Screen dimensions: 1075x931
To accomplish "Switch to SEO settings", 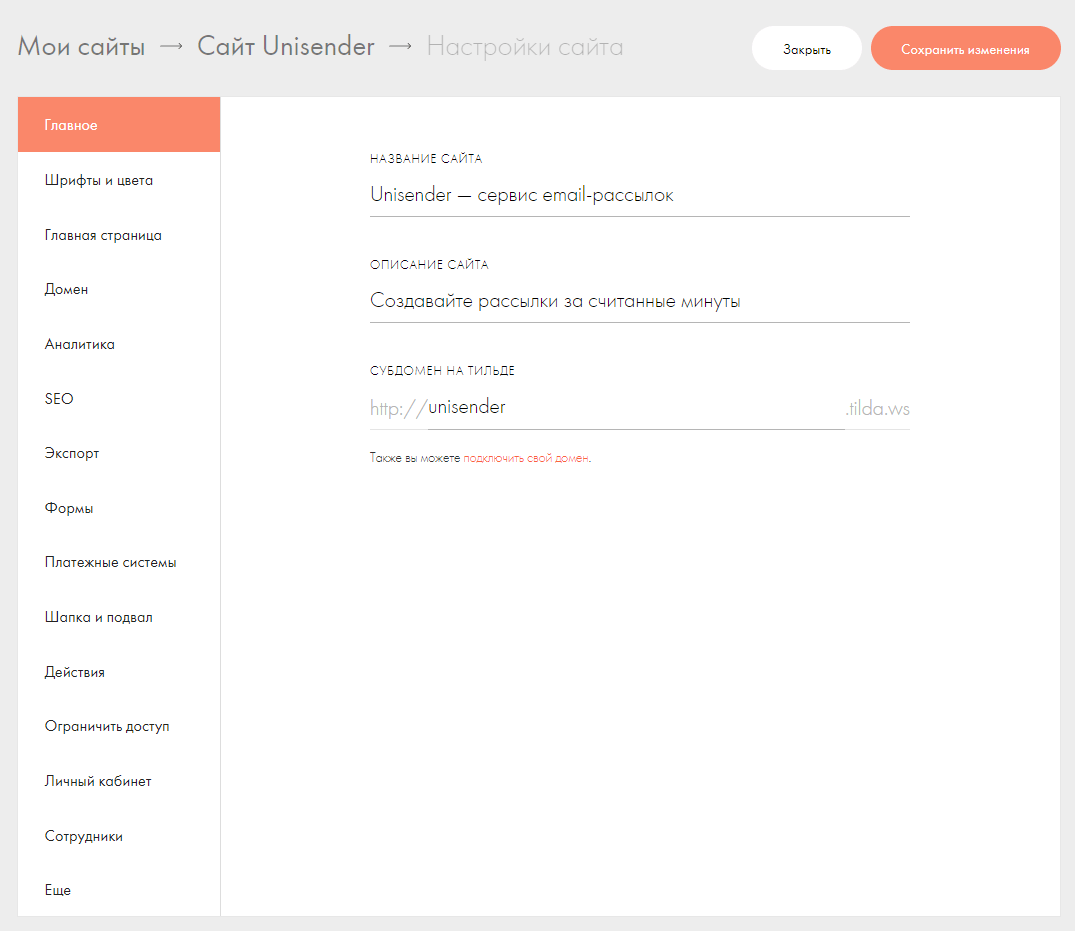I will pyautogui.click(x=119, y=399).
